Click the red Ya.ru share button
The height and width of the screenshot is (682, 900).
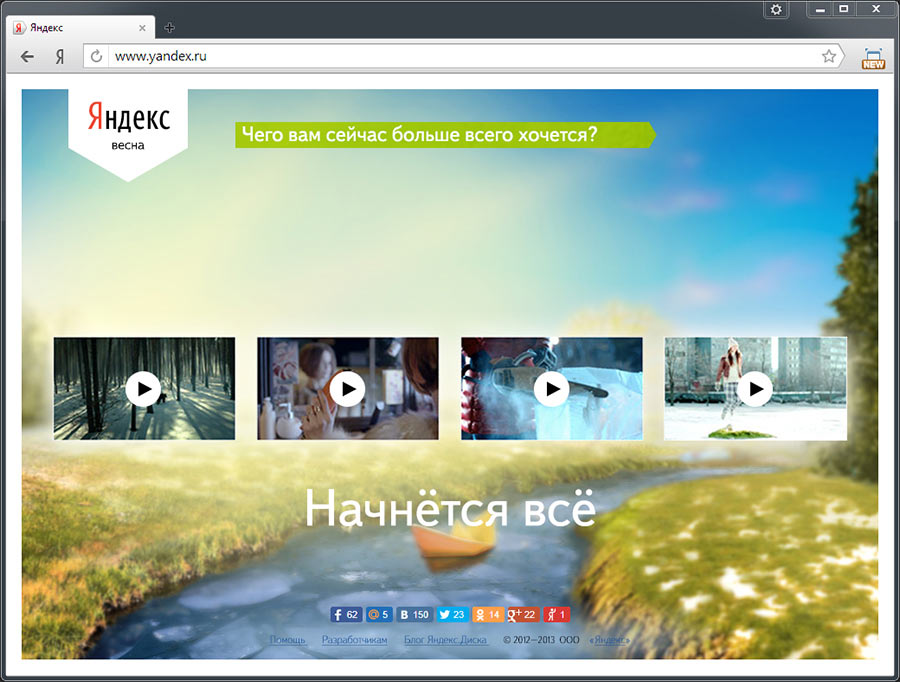point(557,615)
